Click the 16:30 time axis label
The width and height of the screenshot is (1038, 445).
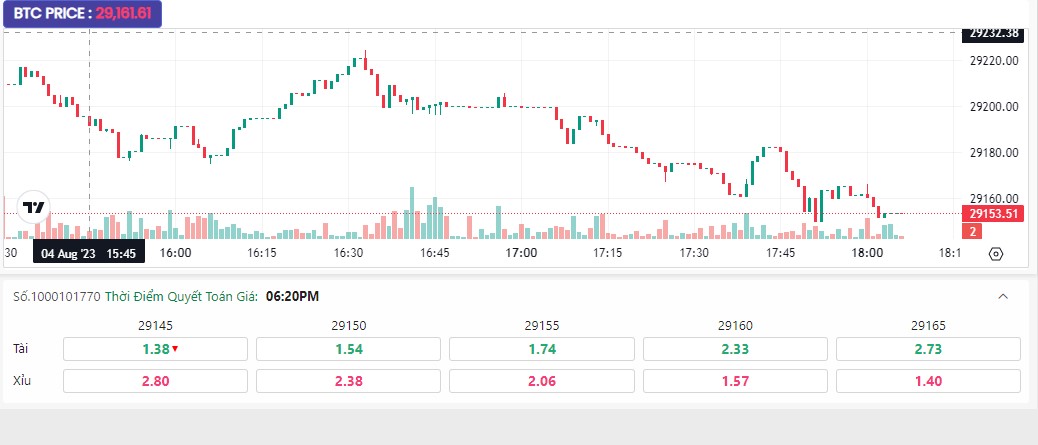348,253
